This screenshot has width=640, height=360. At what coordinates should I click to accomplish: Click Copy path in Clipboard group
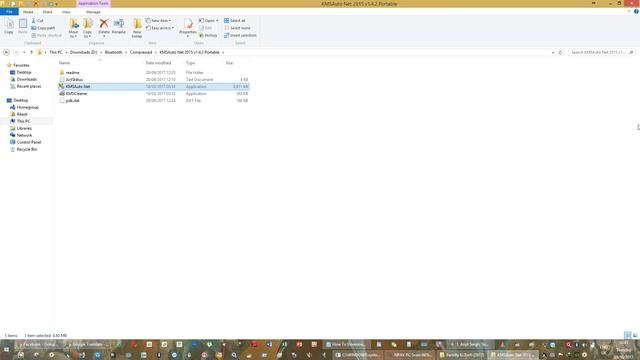(43, 28)
